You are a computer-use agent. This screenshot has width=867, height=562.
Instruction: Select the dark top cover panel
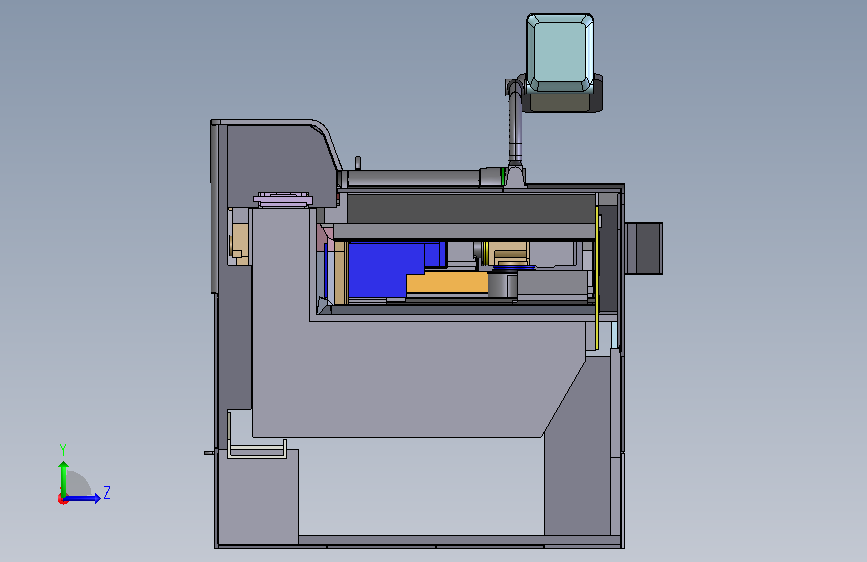(x=470, y=209)
